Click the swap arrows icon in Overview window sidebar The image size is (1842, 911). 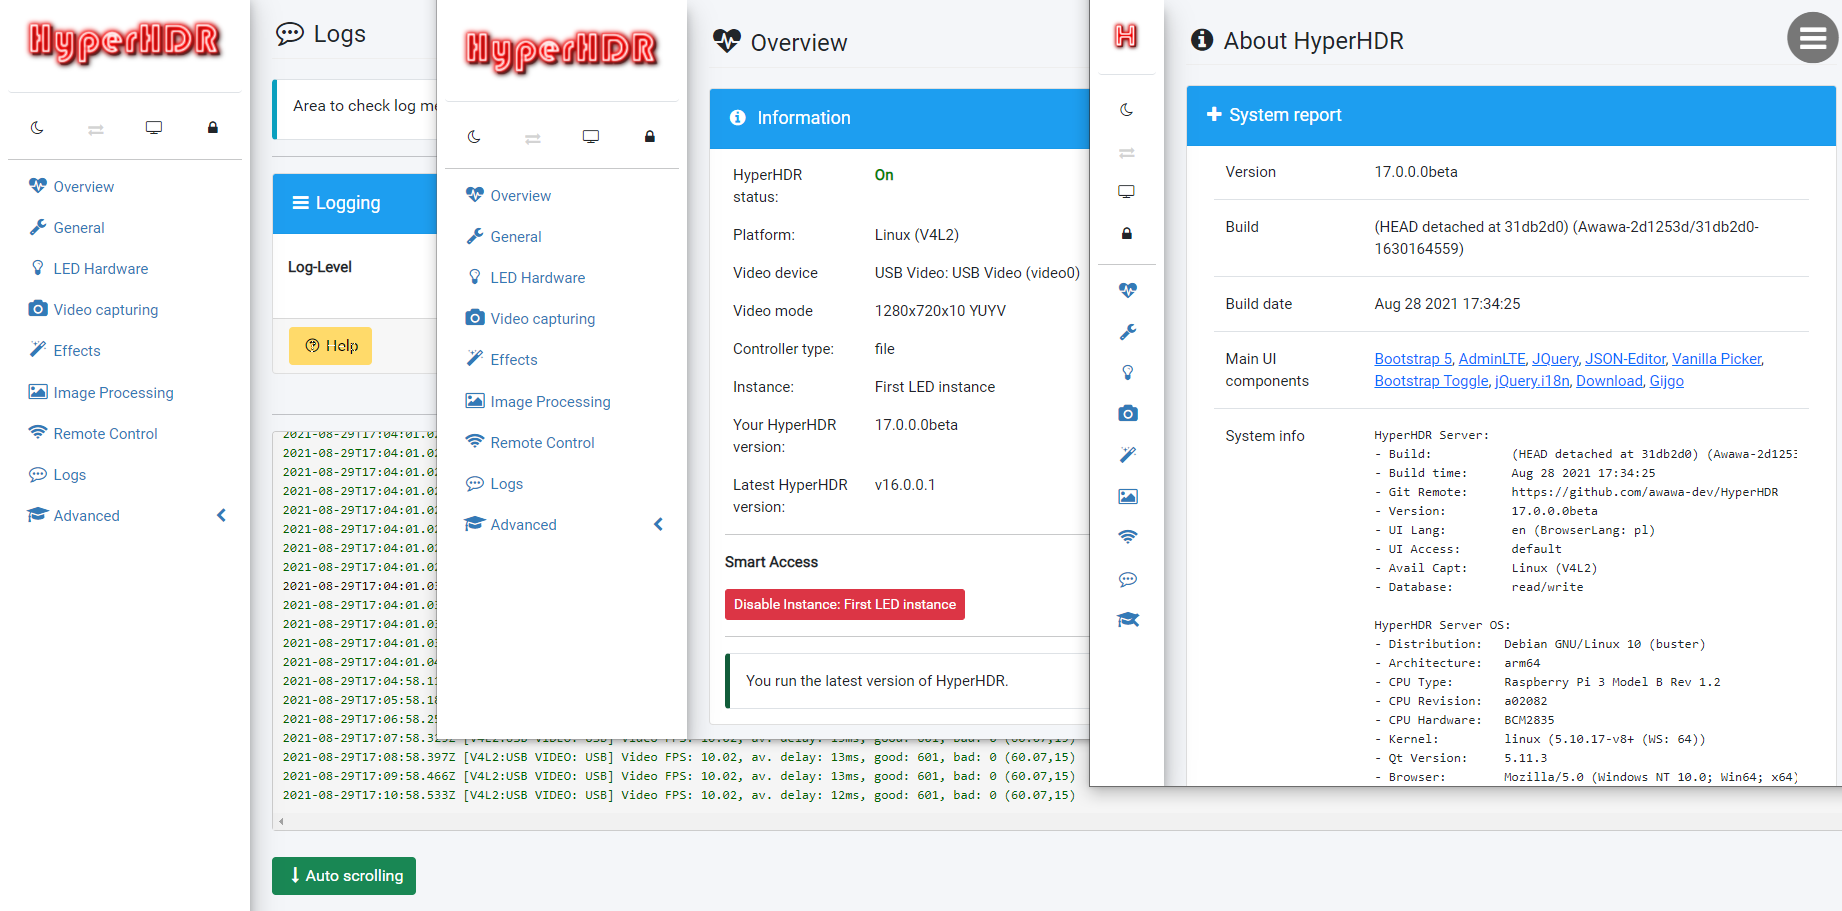click(533, 138)
